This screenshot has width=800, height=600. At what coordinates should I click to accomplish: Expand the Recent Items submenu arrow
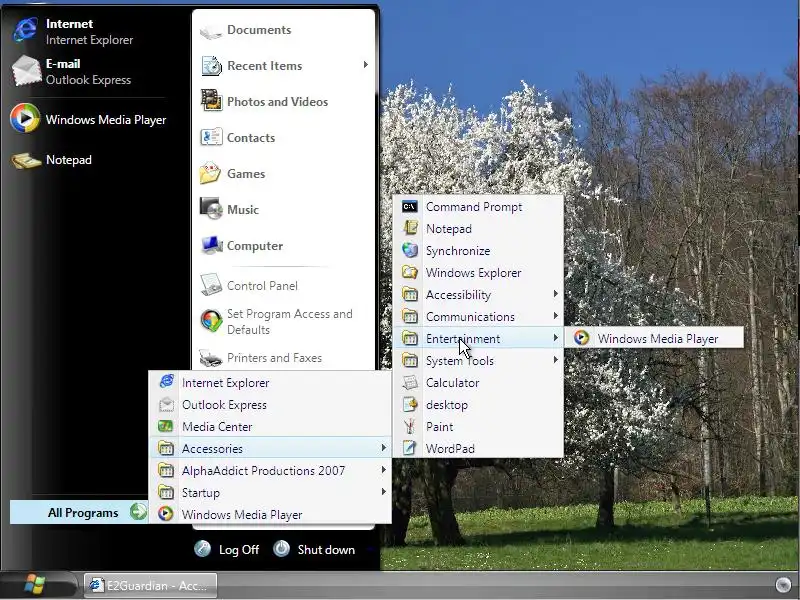click(365, 65)
